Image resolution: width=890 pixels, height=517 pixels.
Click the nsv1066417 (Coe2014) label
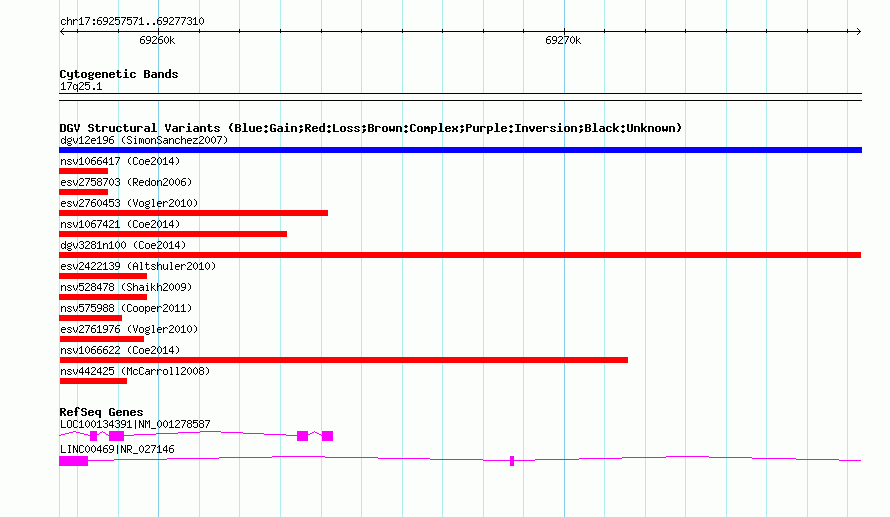120,161
